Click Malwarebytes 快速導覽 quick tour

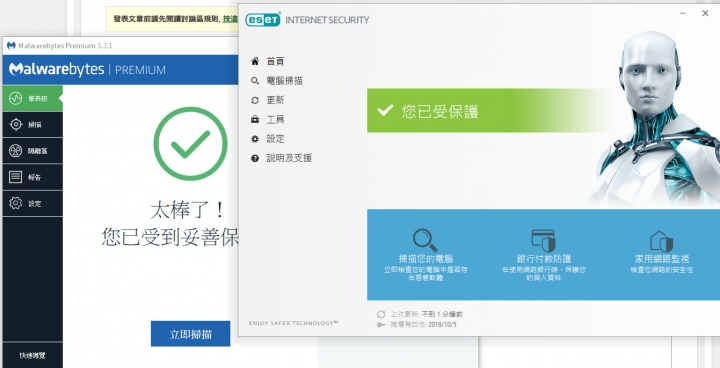pos(33,356)
